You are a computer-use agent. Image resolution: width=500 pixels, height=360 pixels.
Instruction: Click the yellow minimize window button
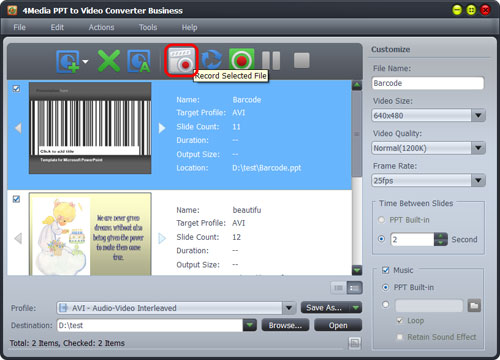click(457, 10)
